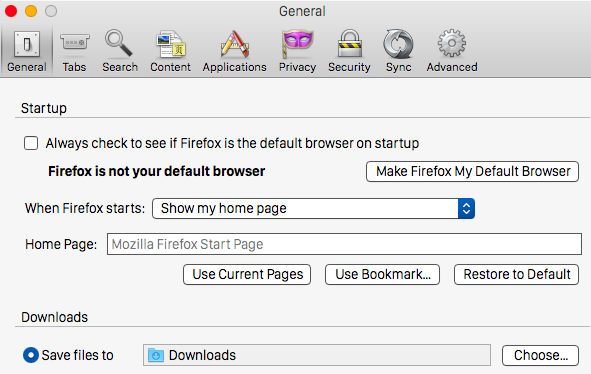Screen dimensions: 591x374
Task: Open the Sync preferences icon
Action: pos(398,44)
